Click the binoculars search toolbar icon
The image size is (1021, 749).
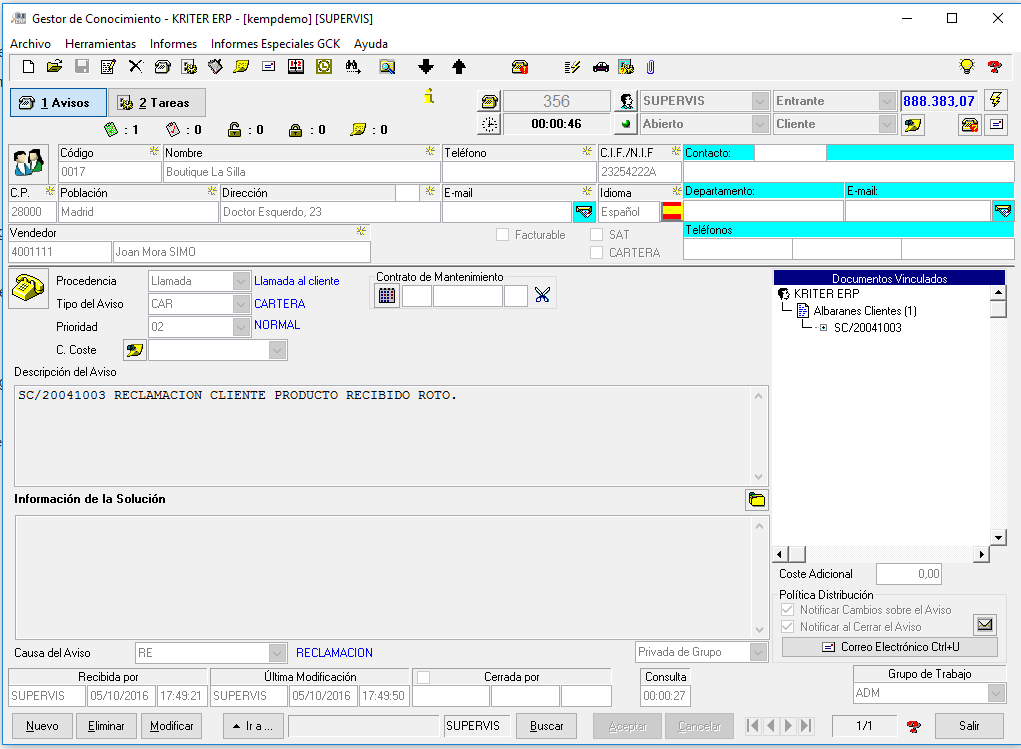(353, 66)
